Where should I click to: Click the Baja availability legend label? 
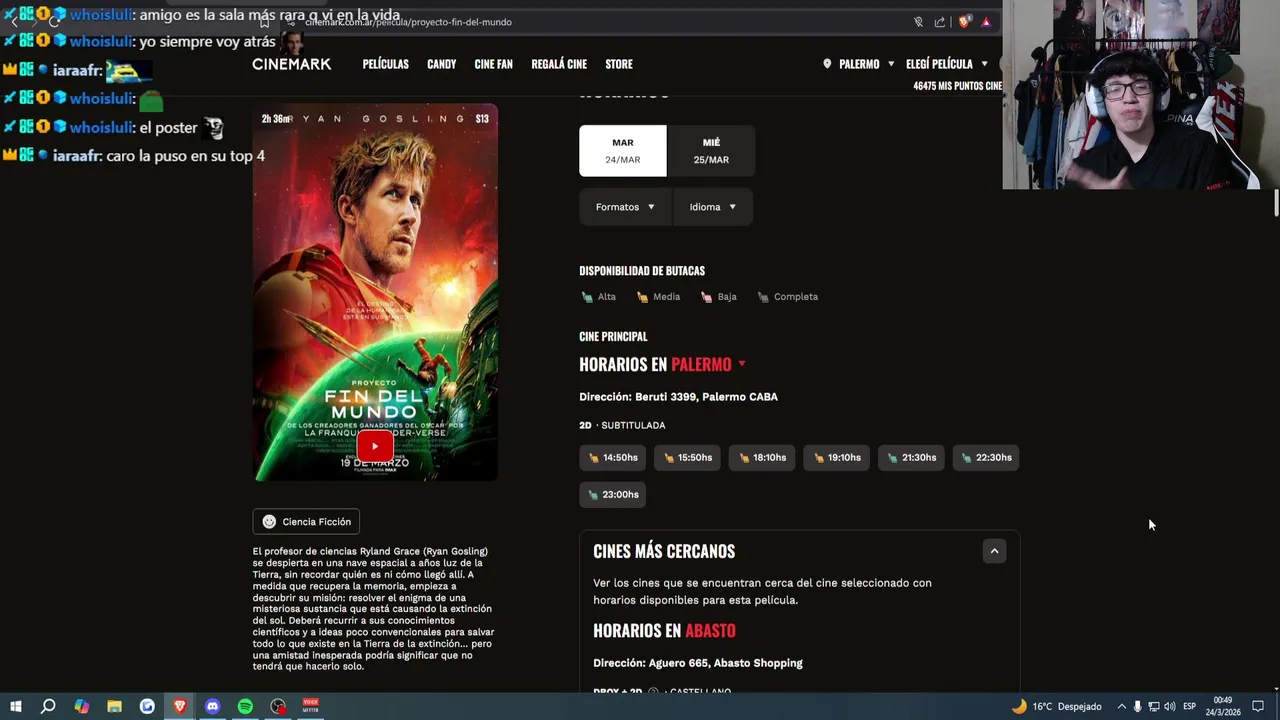click(x=727, y=297)
